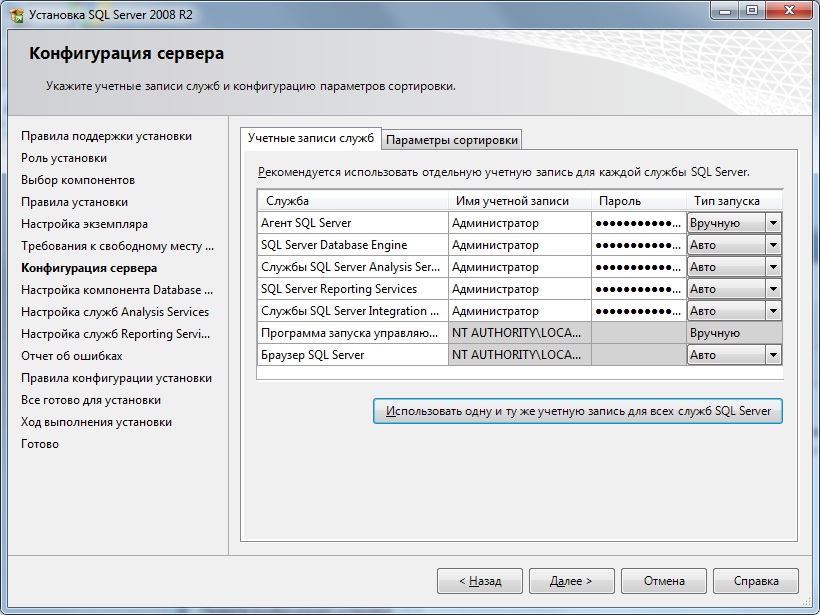Image resolution: width=820 pixels, height=615 pixels.
Task: Click Выбор компонентов step
Action: (x=78, y=180)
